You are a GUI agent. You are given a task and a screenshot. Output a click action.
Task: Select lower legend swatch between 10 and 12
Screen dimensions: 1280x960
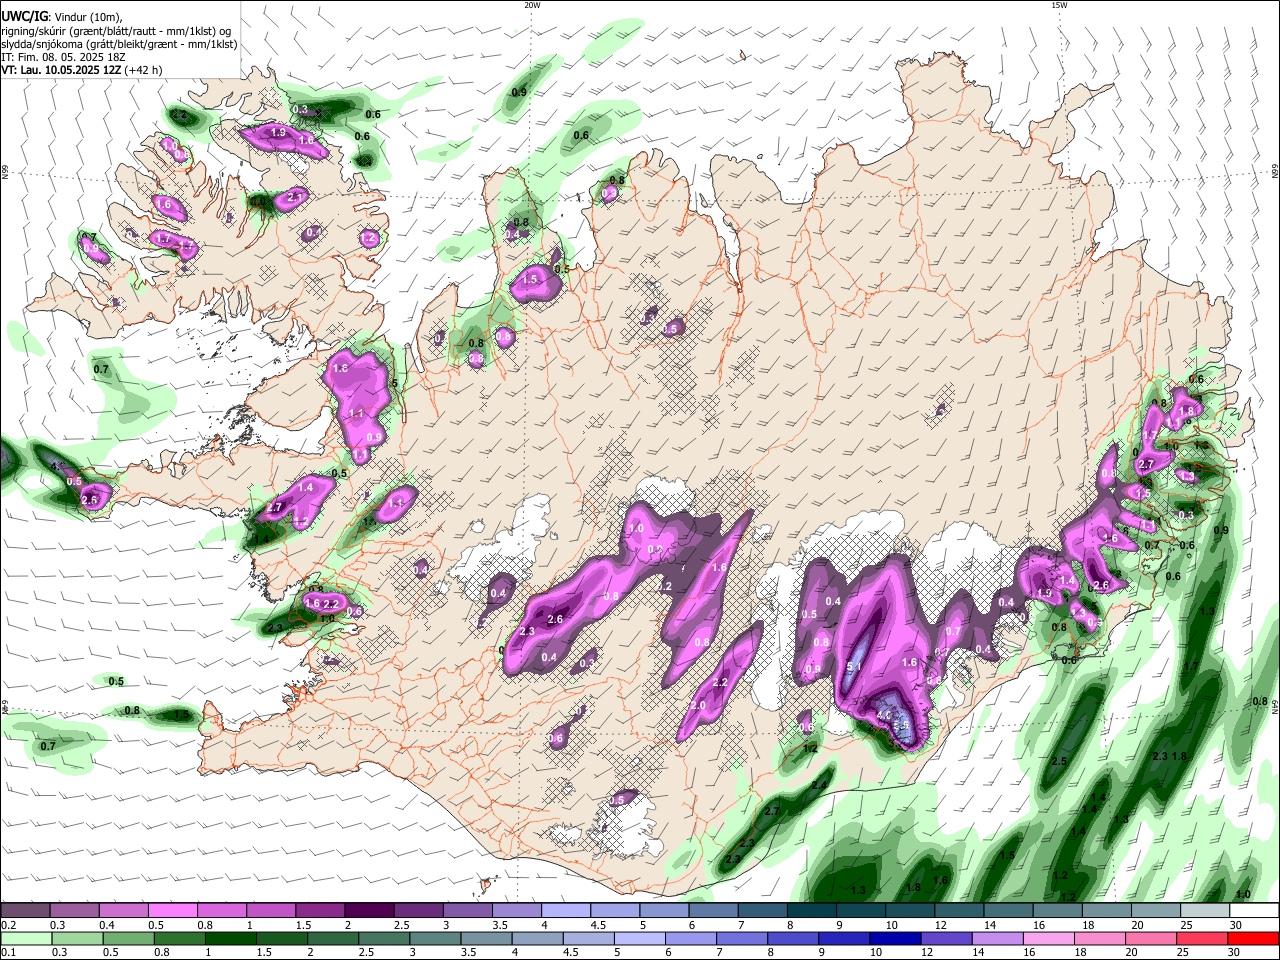tap(894, 938)
